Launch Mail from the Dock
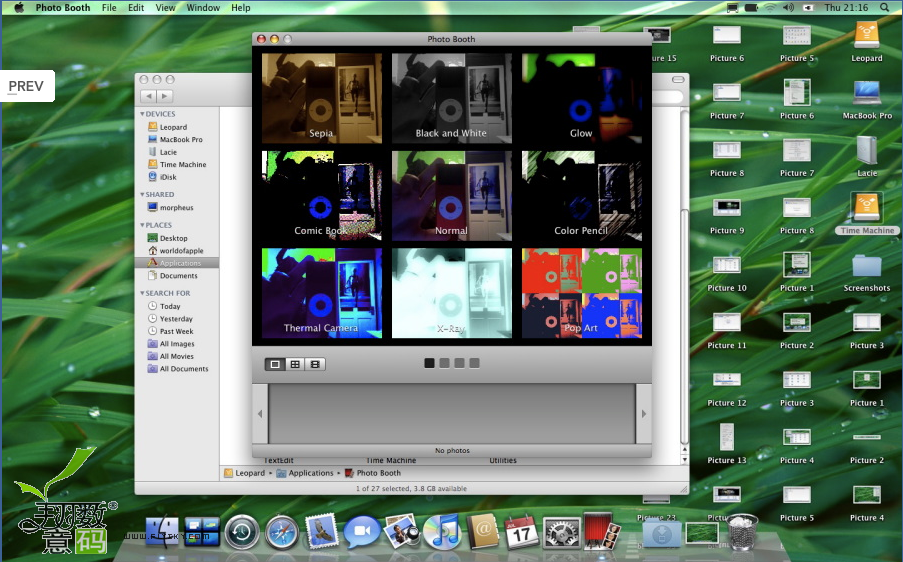 [x=321, y=531]
